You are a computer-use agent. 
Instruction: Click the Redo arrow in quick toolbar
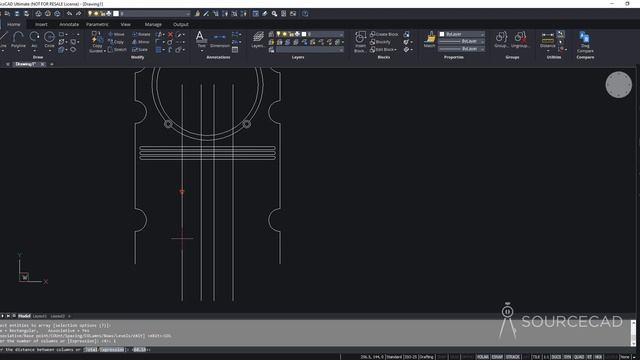coord(78,13)
